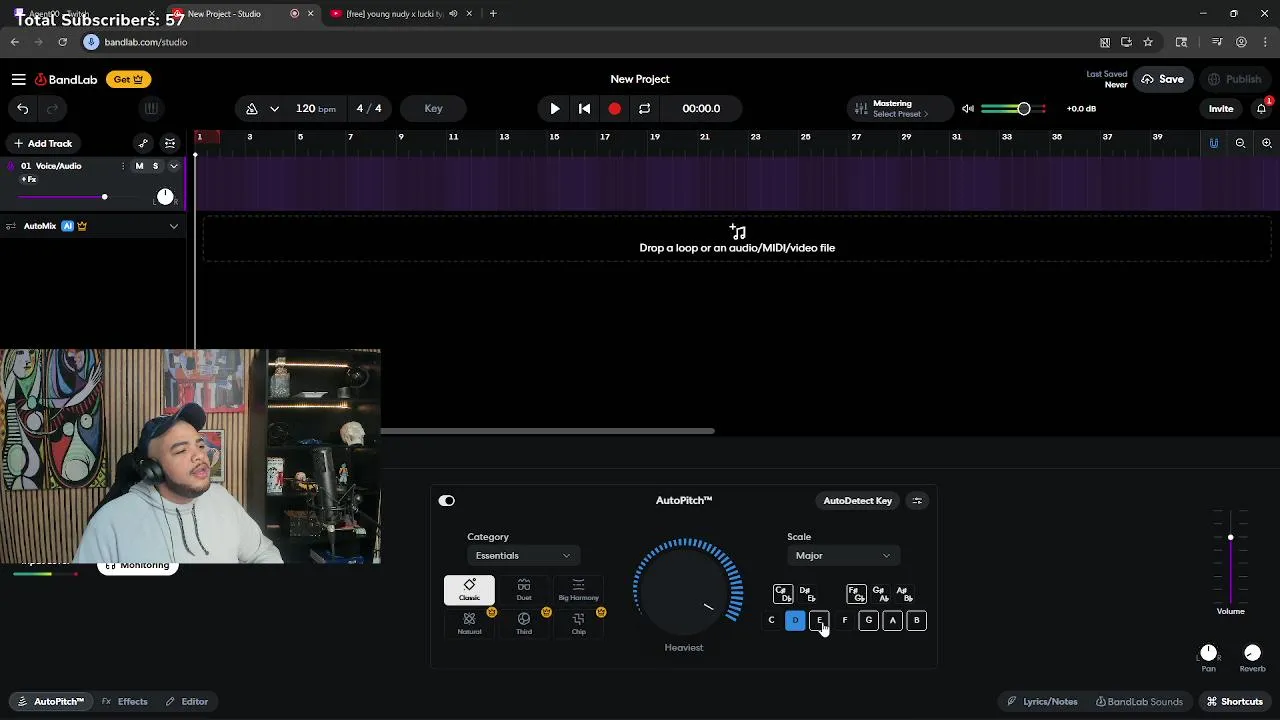Image resolution: width=1280 pixels, height=720 pixels.
Task: Toggle AutoPitch power switch
Action: [446, 500]
